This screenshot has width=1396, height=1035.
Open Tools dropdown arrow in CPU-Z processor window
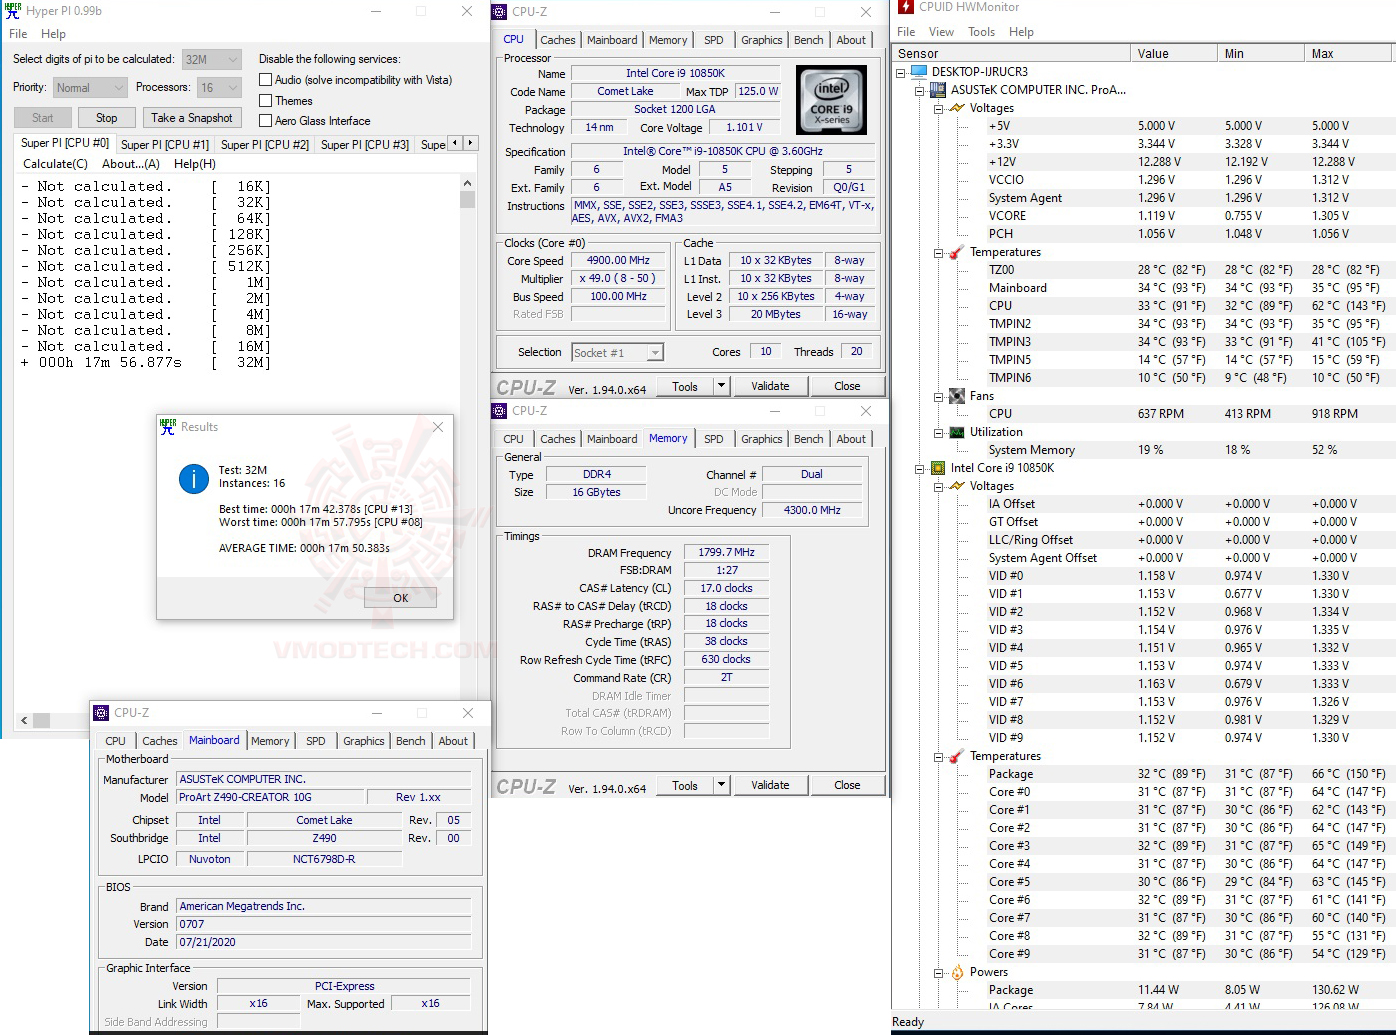720,386
